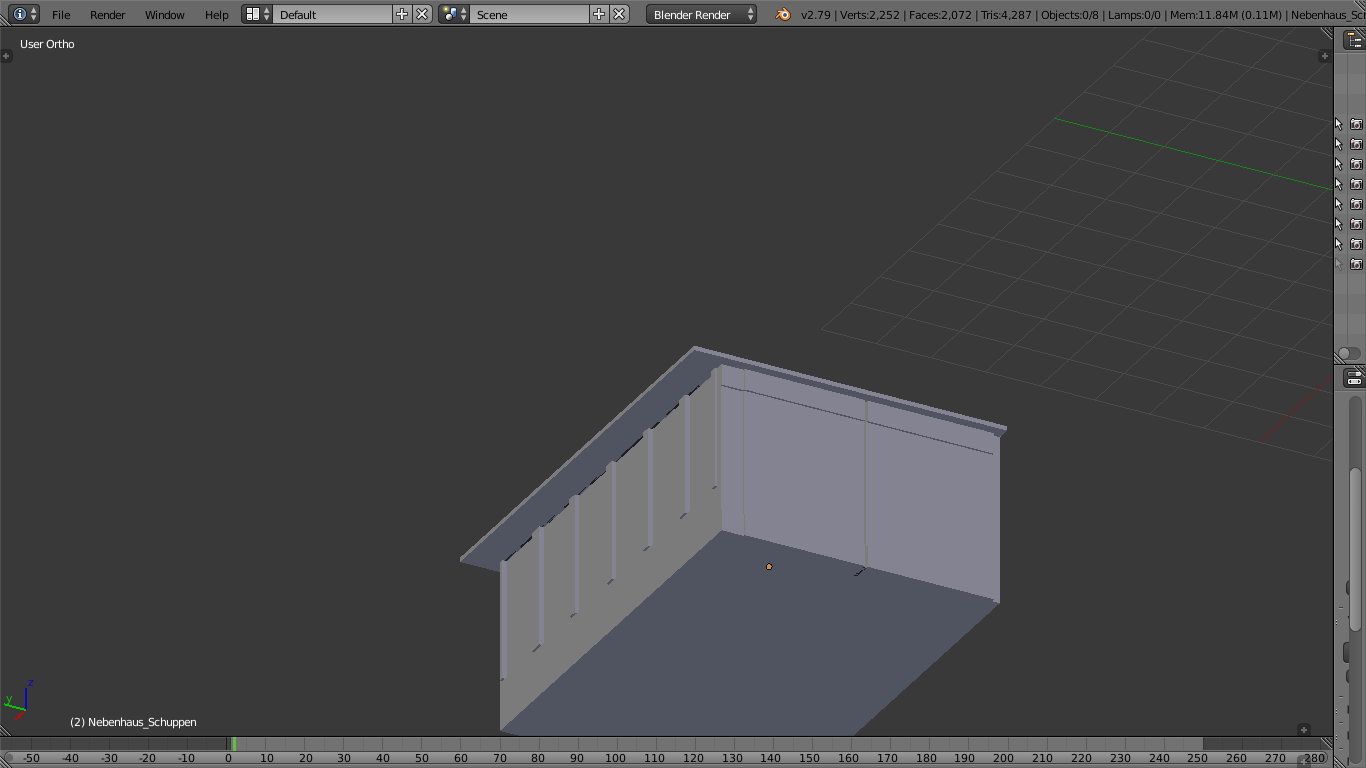Toggle selectability of the first outliner object
1366x768 pixels.
pos(1339,124)
